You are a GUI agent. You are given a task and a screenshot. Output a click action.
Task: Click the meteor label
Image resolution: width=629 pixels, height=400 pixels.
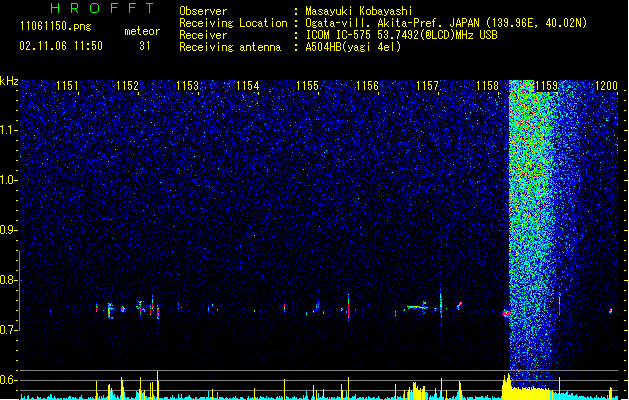[x=142, y=31]
